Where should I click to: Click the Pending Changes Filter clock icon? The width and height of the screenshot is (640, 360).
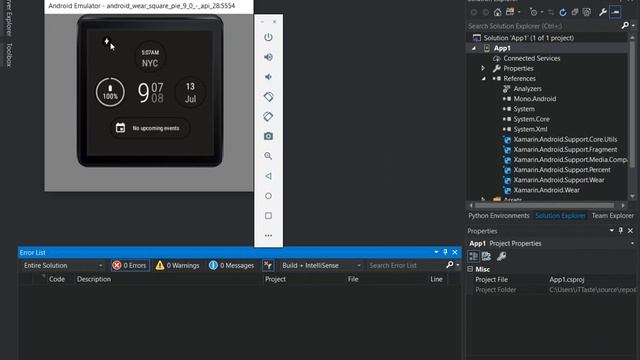533,12
